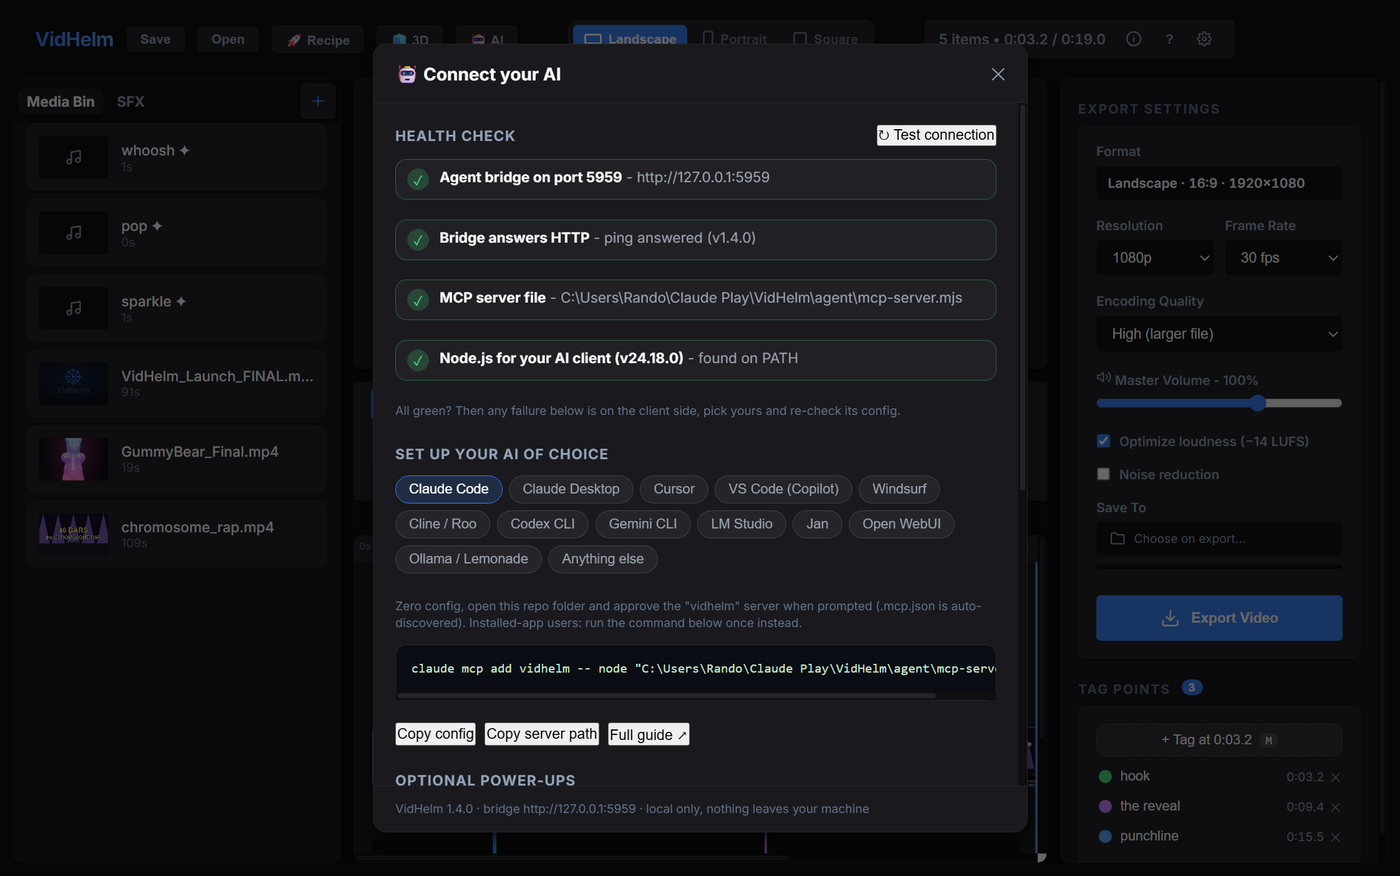Add media with the plus button
1400x876 pixels.
pos(318,101)
